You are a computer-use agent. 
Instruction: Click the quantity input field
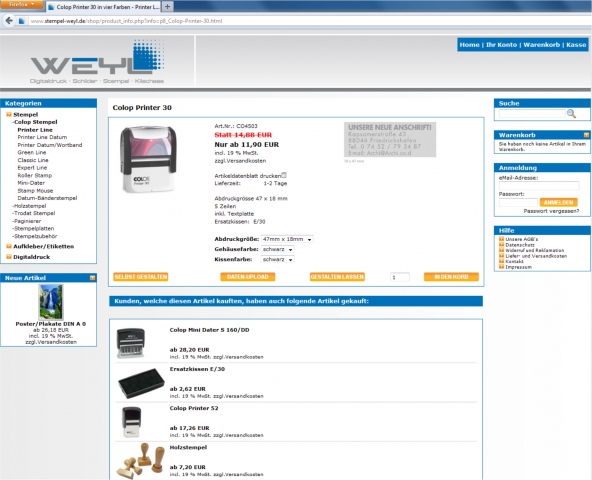(x=400, y=277)
